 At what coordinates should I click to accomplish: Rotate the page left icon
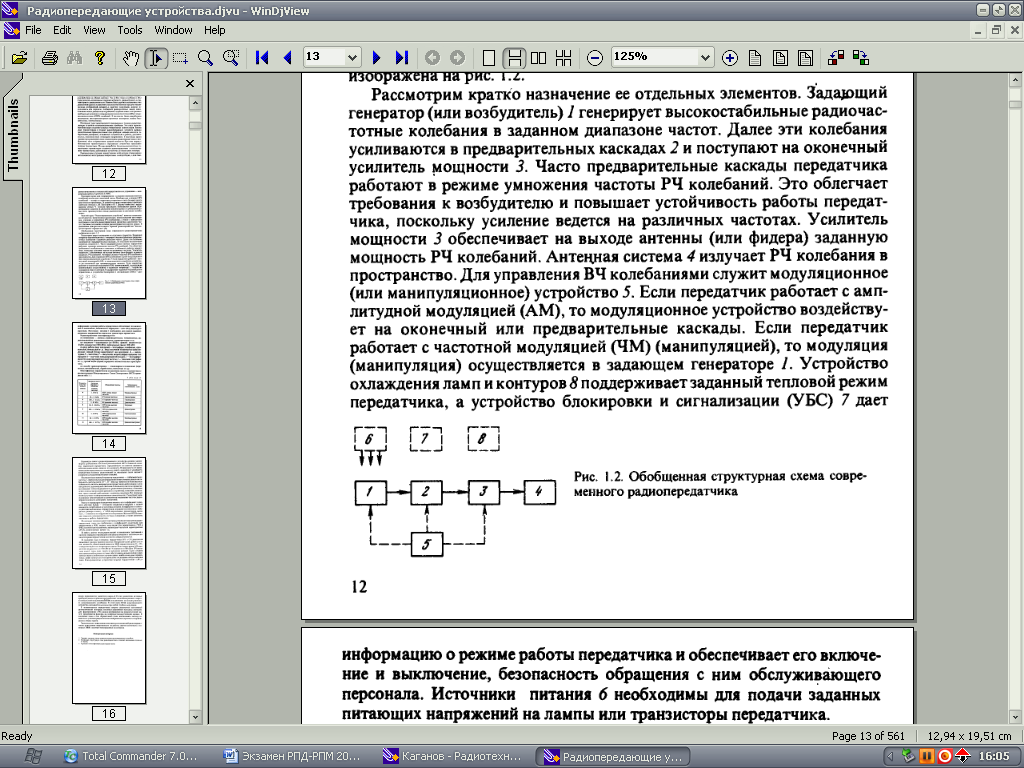click(x=836, y=58)
